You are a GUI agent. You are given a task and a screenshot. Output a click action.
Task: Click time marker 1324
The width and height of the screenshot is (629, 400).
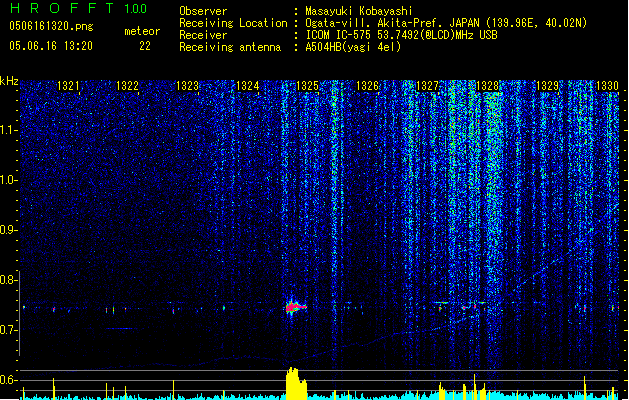pyautogui.click(x=248, y=86)
